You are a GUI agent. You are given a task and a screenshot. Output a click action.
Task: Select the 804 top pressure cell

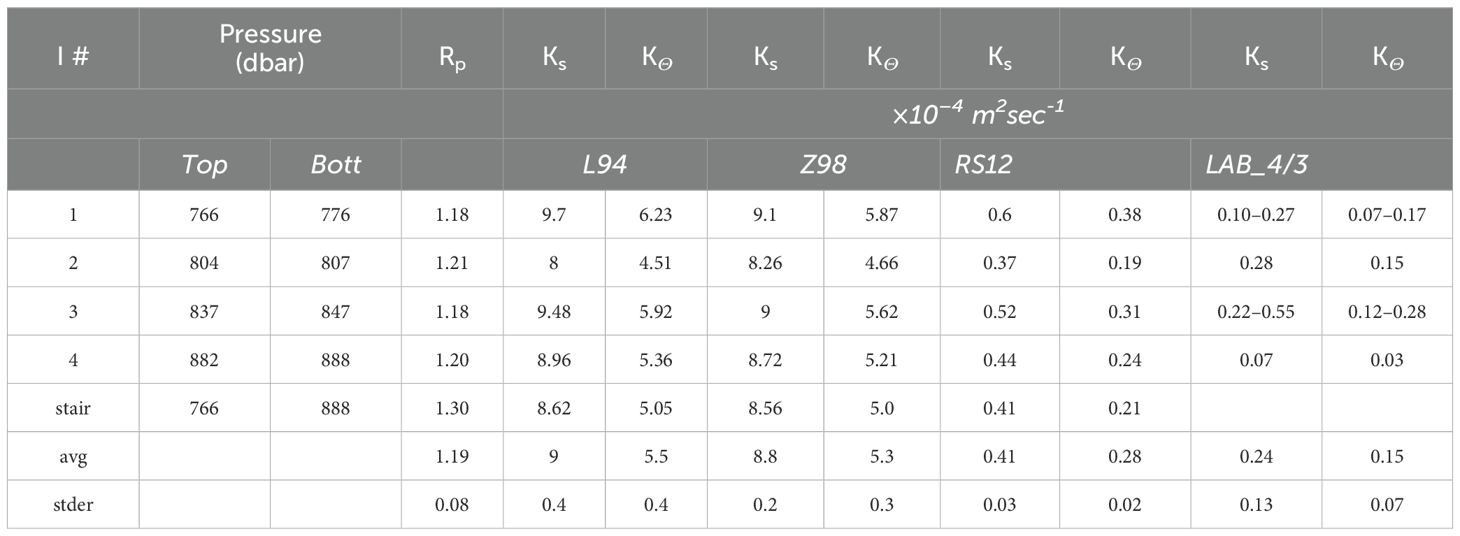pyautogui.click(x=204, y=263)
